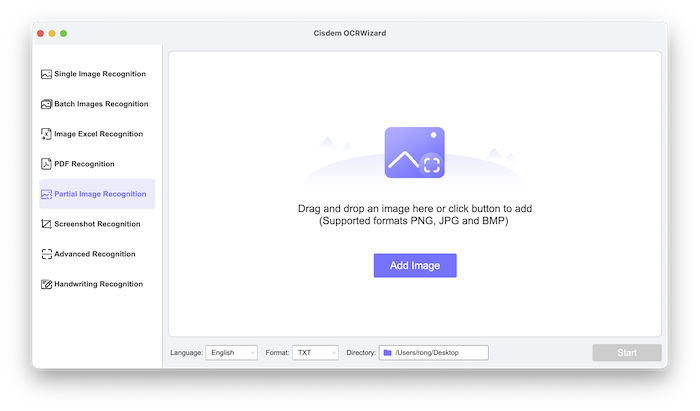Click the PDF Recognition sidebar icon
This screenshot has height=411, width=700.
click(x=46, y=164)
